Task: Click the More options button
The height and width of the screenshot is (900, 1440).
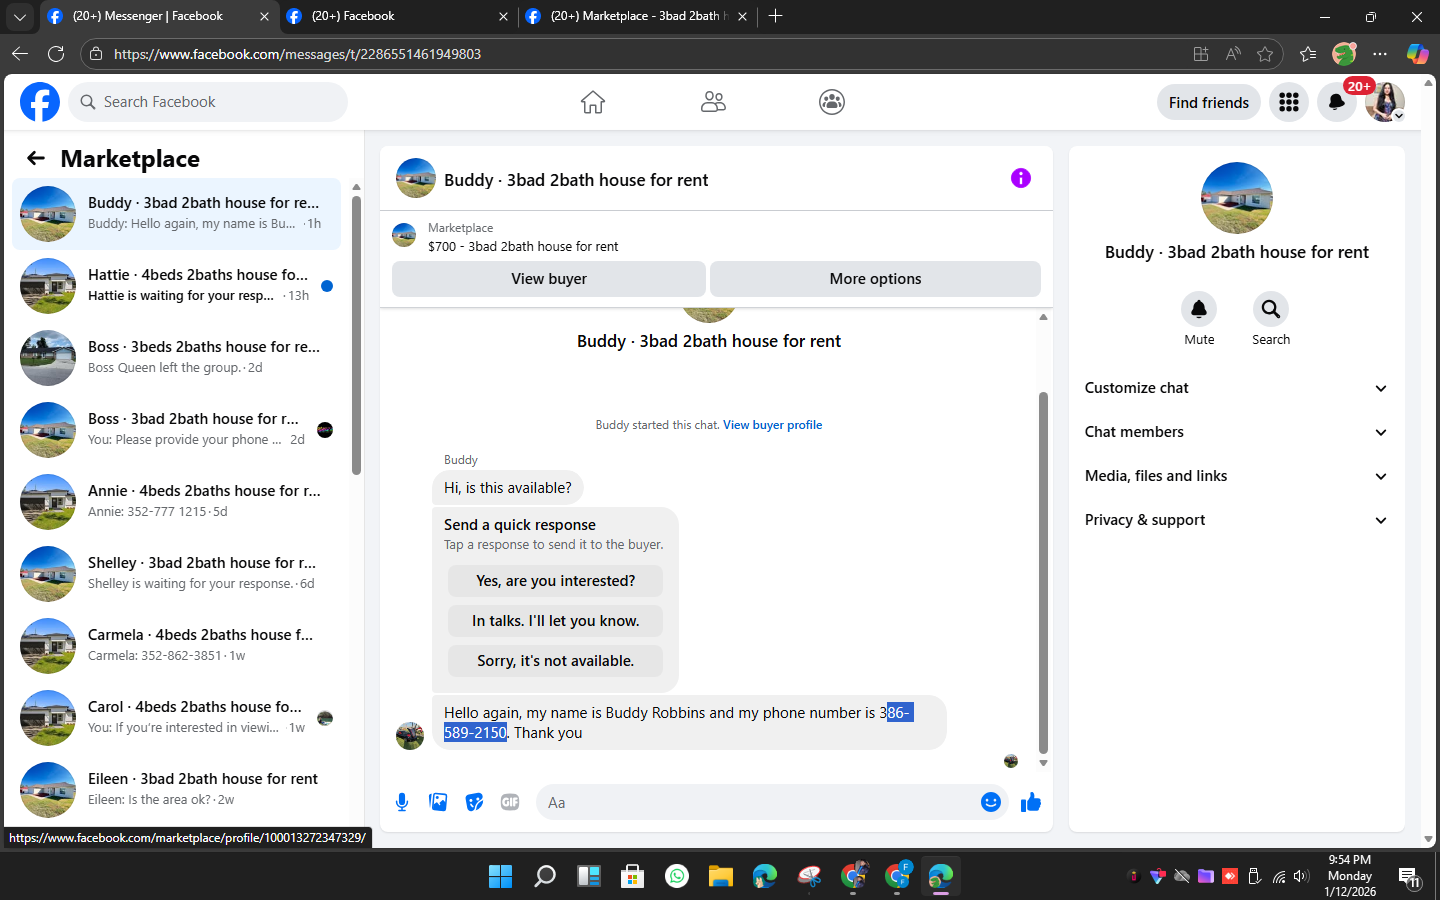Action: click(875, 279)
